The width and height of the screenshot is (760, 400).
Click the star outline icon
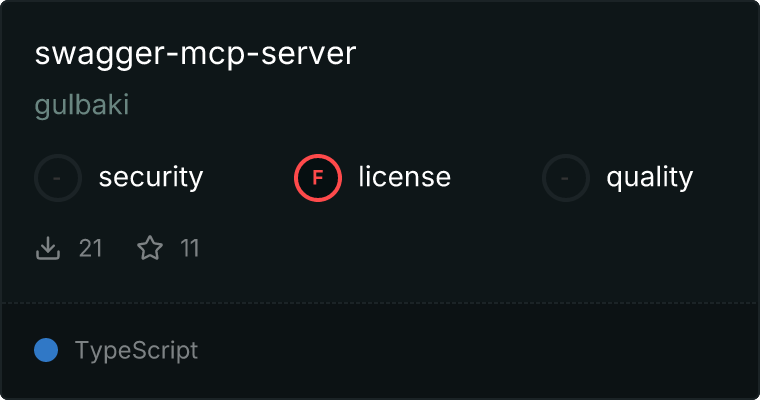150,248
